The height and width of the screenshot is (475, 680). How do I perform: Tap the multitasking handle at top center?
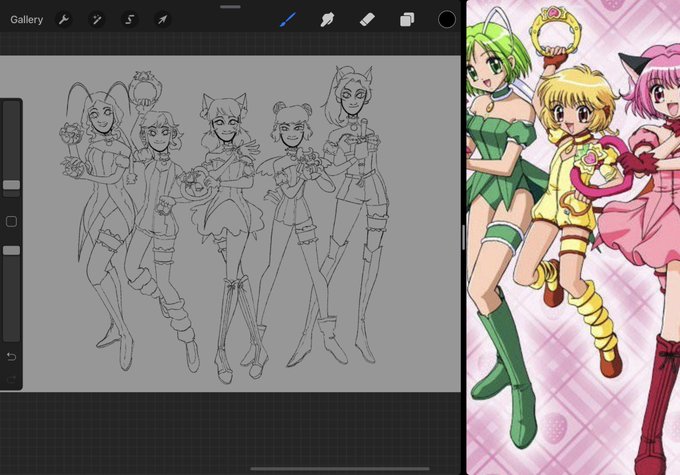(230, 7)
